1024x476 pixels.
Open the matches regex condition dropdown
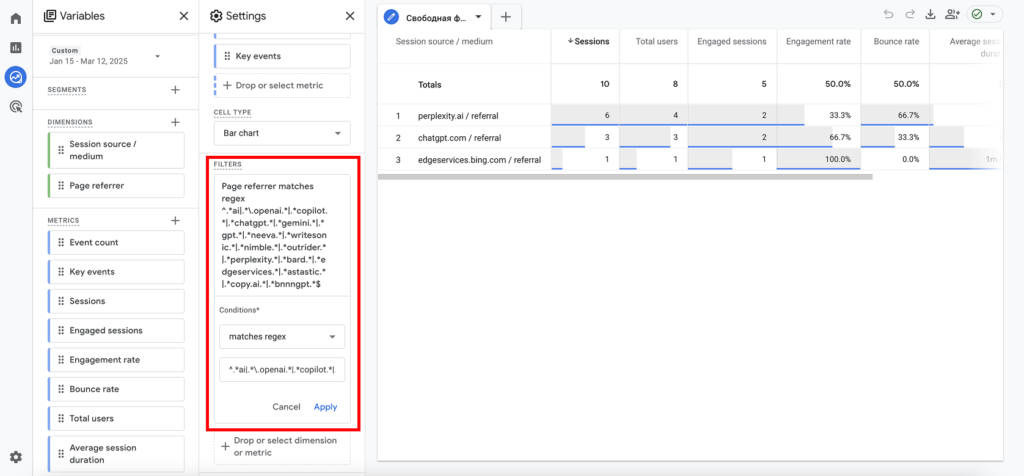282,337
